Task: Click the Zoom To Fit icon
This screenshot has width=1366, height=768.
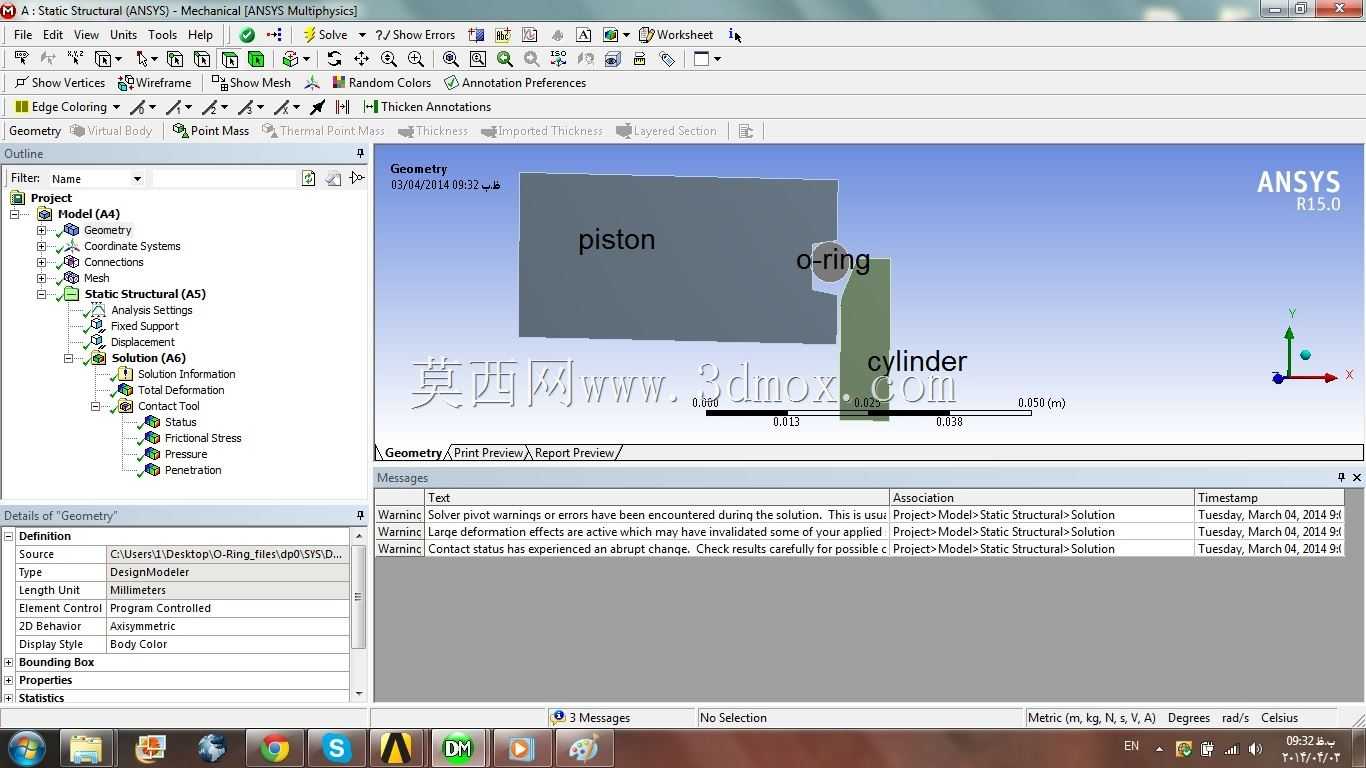Action: click(451, 59)
